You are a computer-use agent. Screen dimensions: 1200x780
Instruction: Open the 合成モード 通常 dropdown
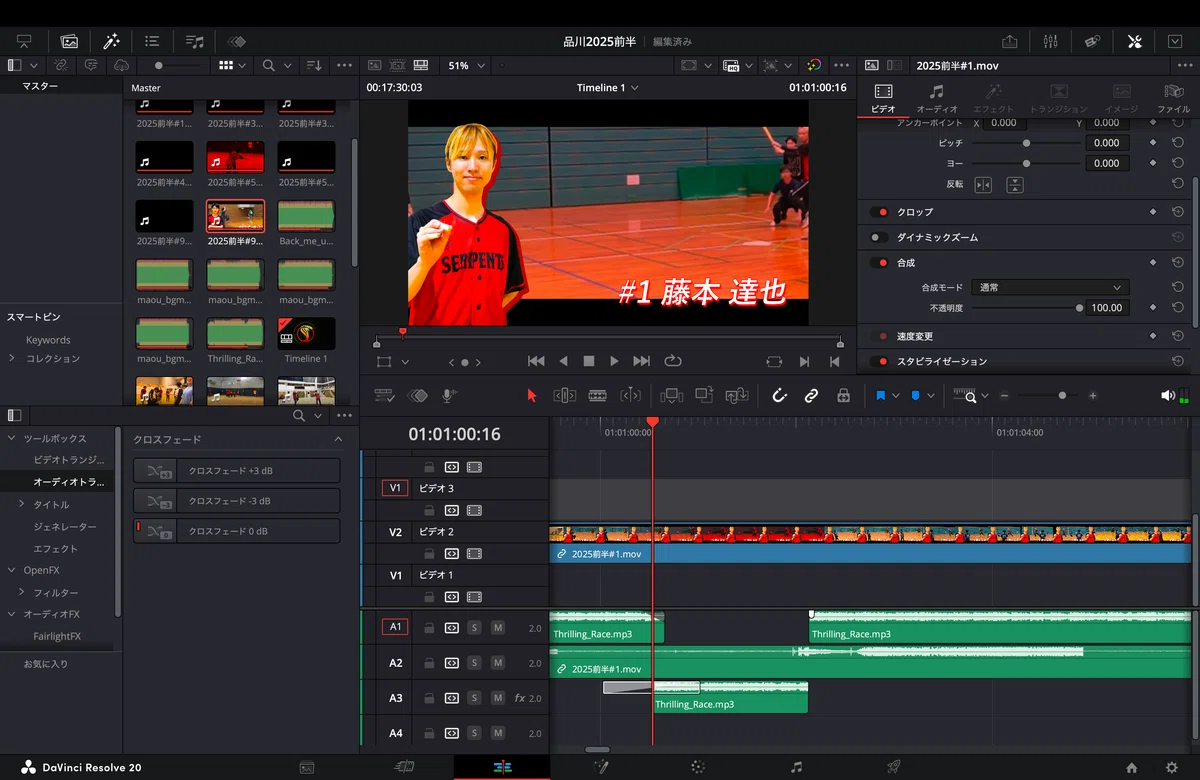[1050, 287]
